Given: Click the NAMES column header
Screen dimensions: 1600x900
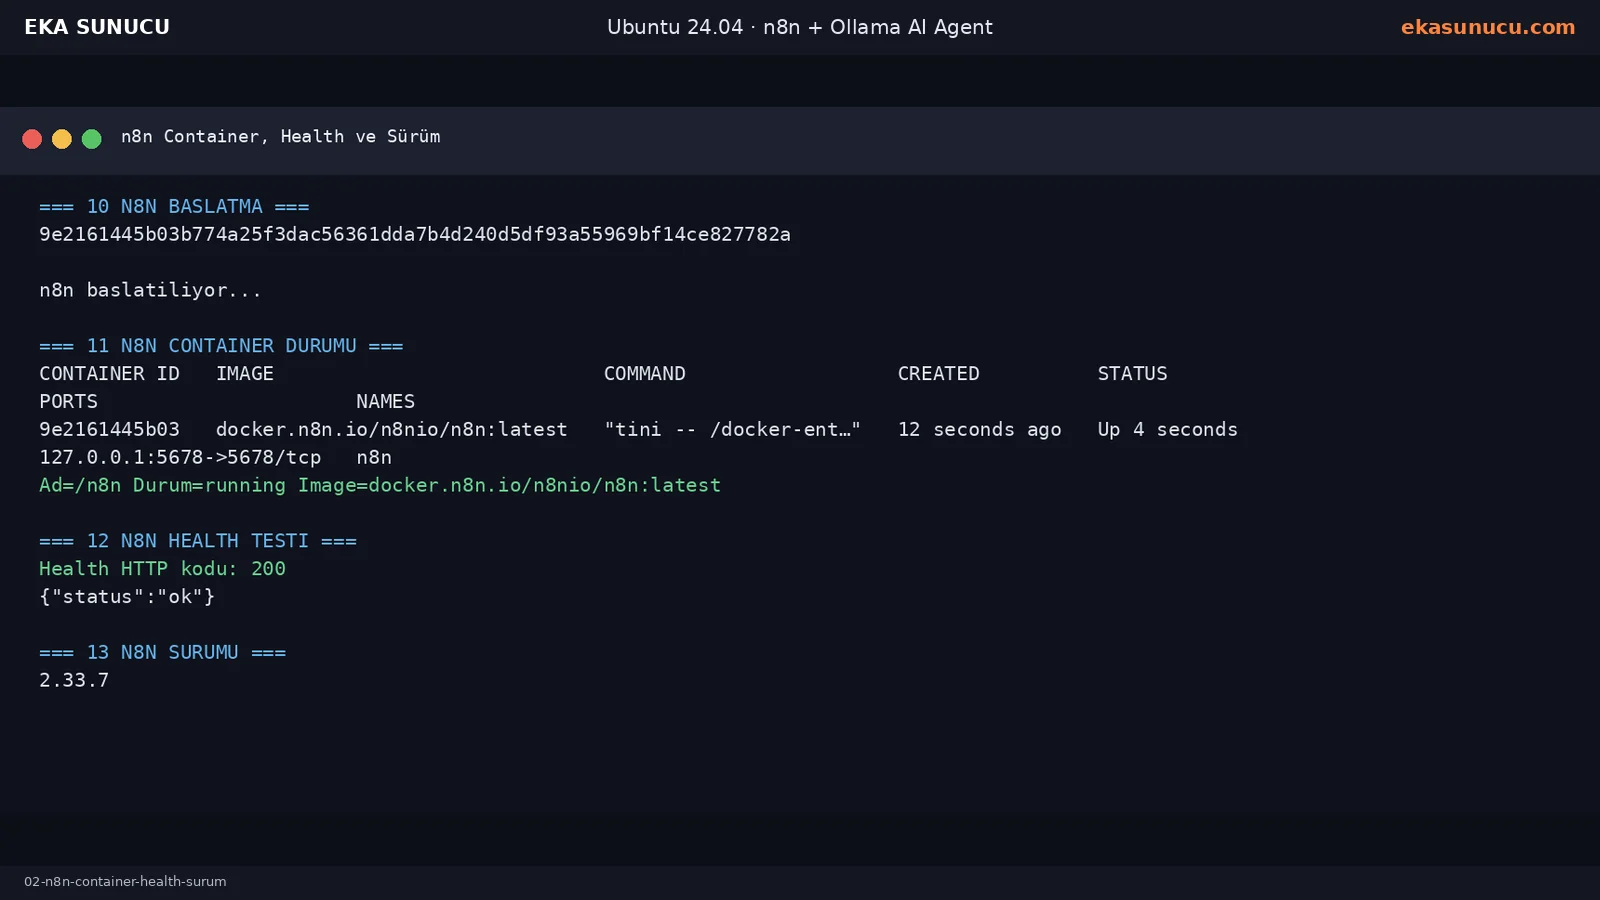Looking at the screenshot, I should pyautogui.click(x=386, y=401).
